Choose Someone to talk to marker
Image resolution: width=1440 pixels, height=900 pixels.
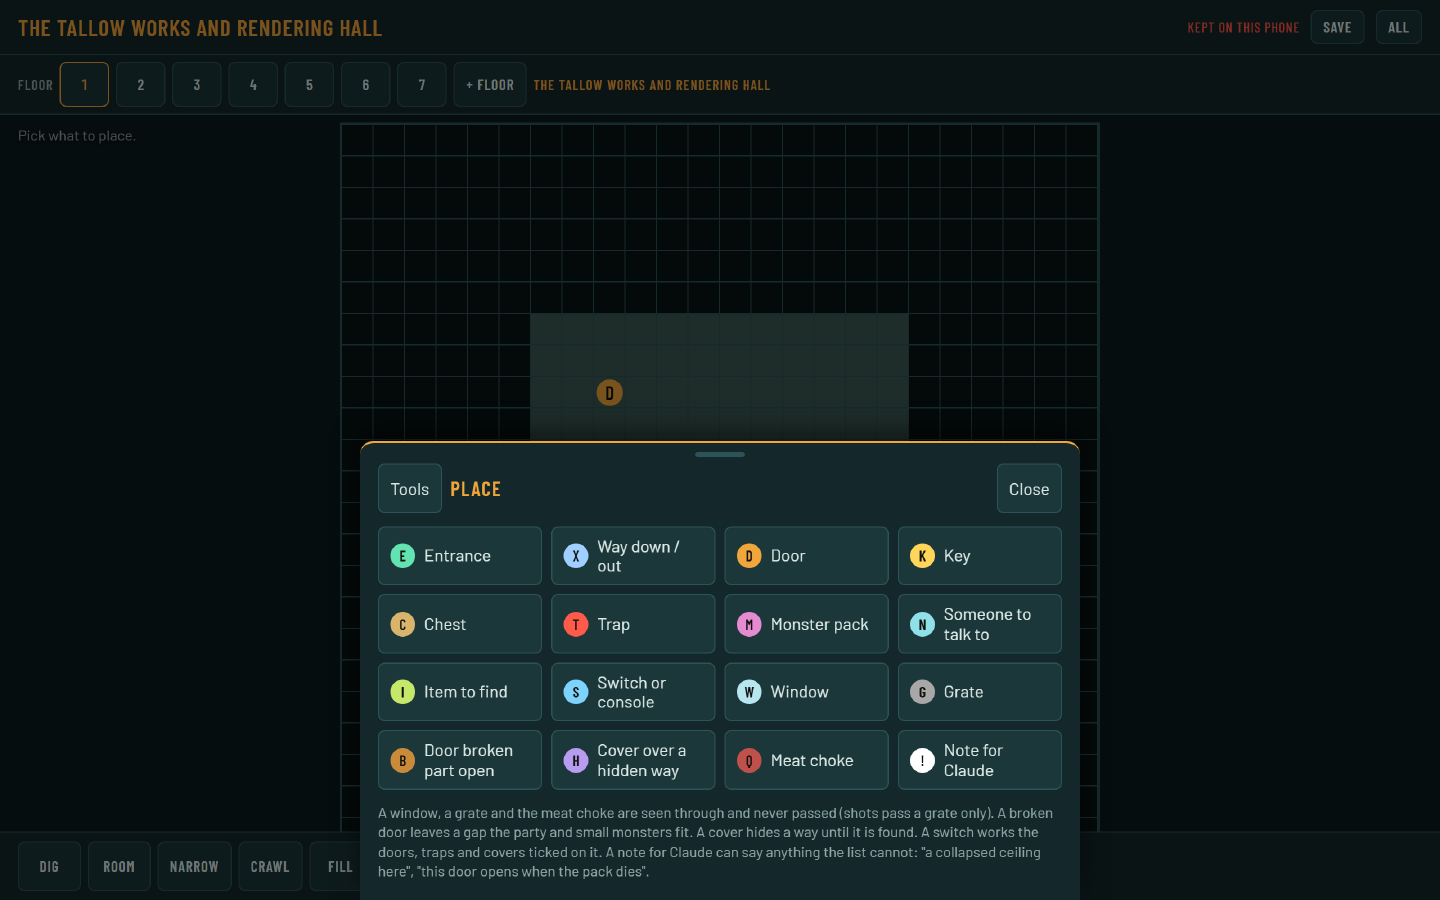980,624
